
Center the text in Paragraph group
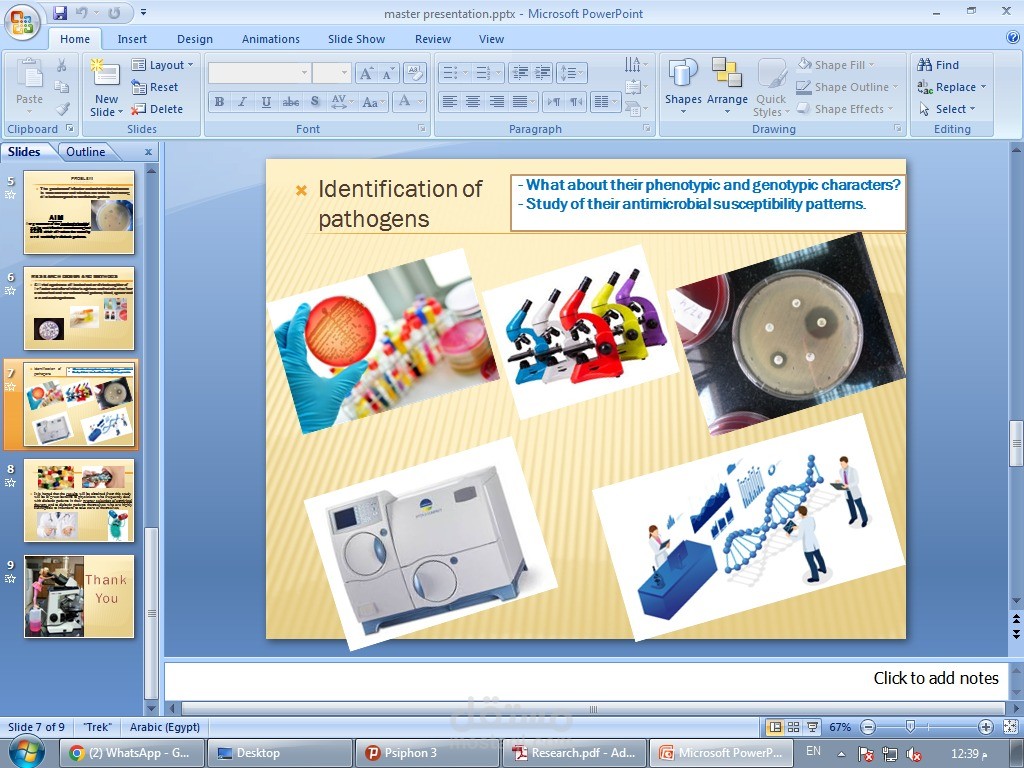click(x=473, y=102)
